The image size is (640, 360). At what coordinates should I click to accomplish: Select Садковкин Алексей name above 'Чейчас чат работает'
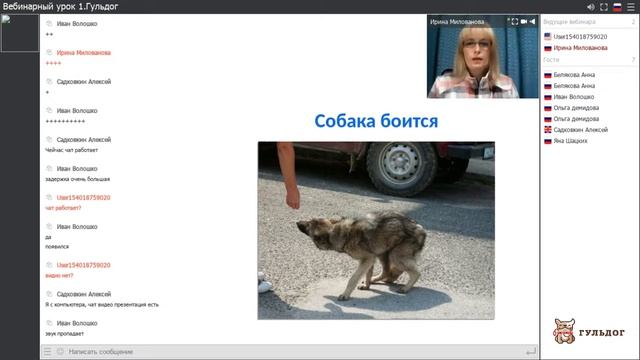click(x=84, y=140)
